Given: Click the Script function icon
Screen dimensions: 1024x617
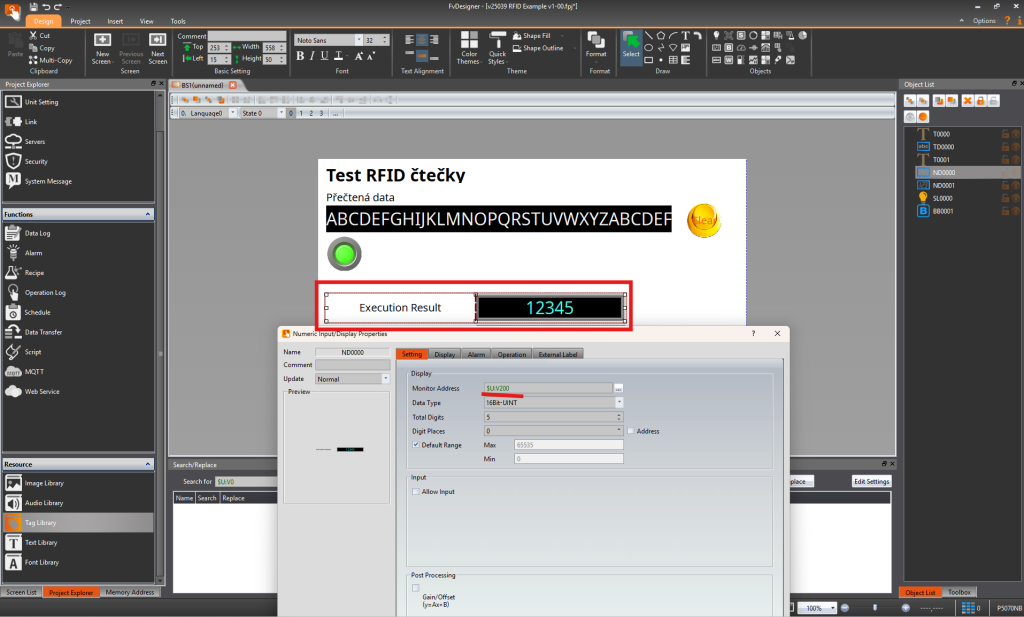Looking at the screenshot, I should (x=13, y=352).
